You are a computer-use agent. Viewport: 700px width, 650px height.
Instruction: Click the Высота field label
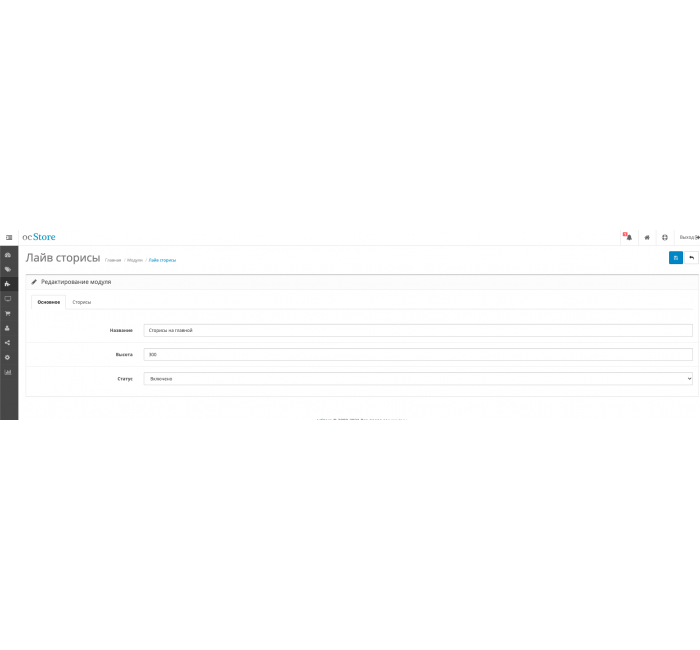click(x=124, y=354)
